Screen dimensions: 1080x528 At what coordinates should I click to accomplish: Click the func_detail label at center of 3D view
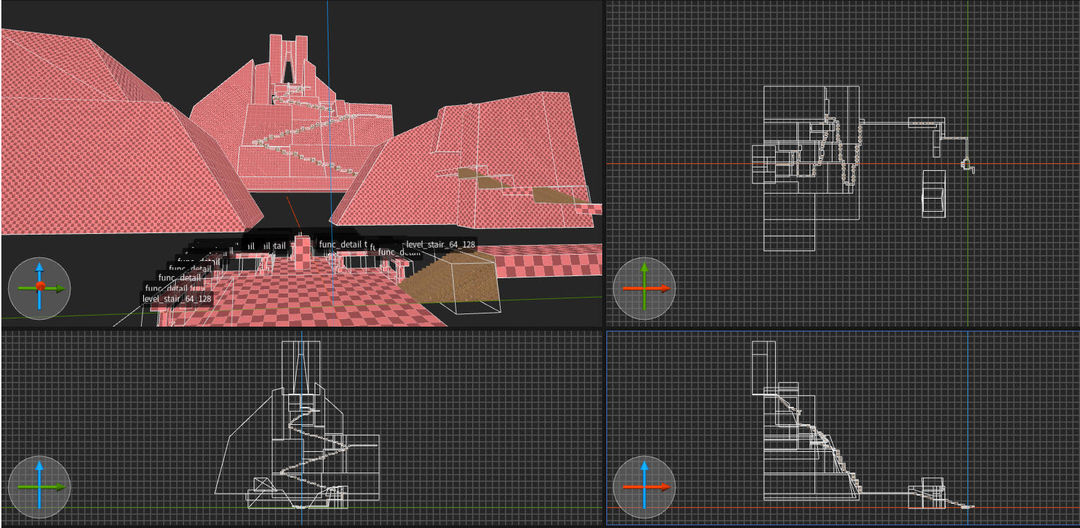tap(341, 244)
